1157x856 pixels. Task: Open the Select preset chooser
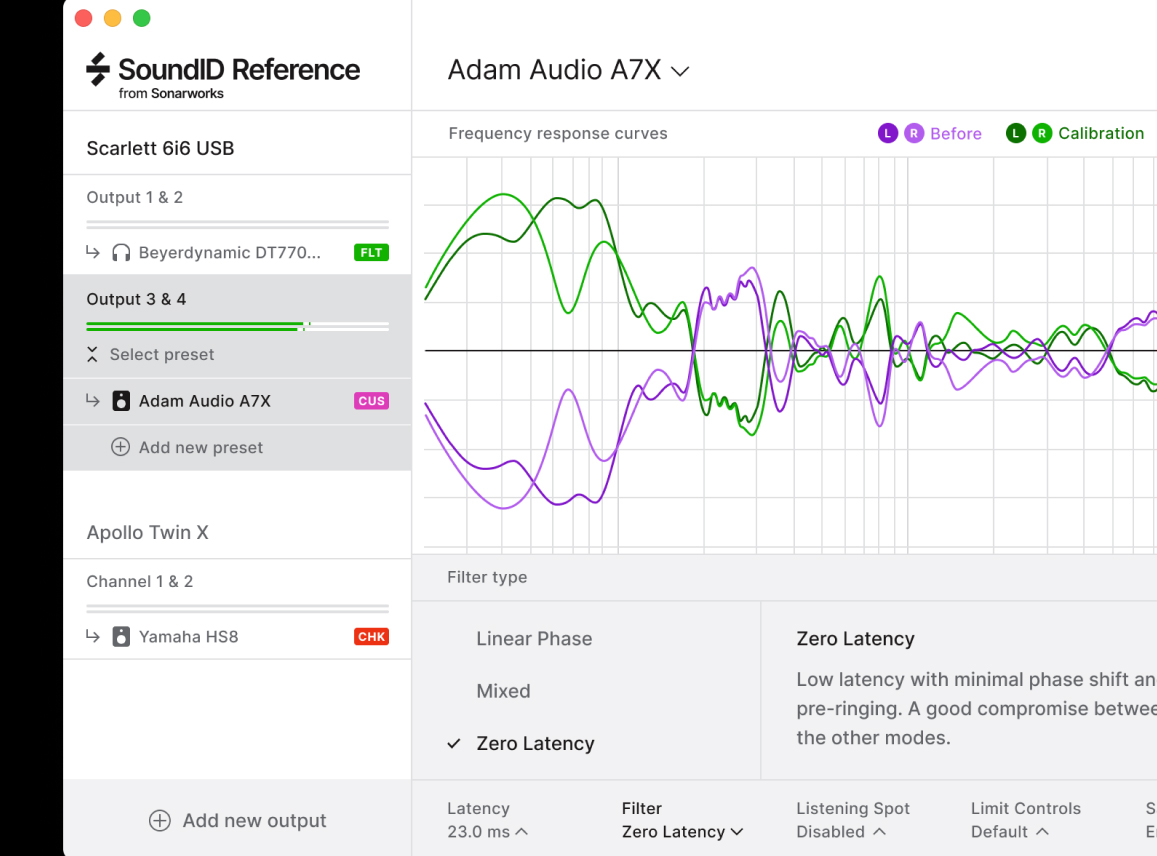coord(161,354)
